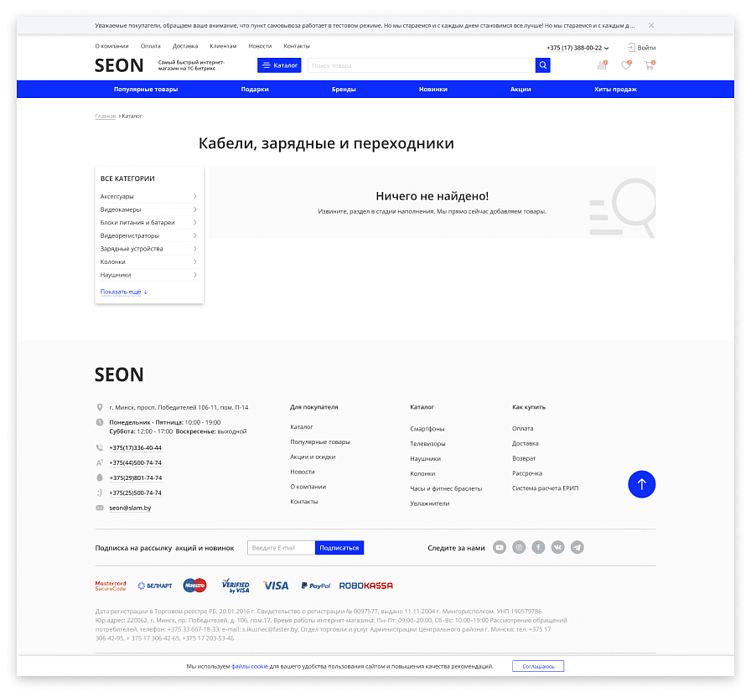Click the PayPal payment logo
Image resolution: width=751 pixels, height=692 pixels.
[x=316, y=586]
